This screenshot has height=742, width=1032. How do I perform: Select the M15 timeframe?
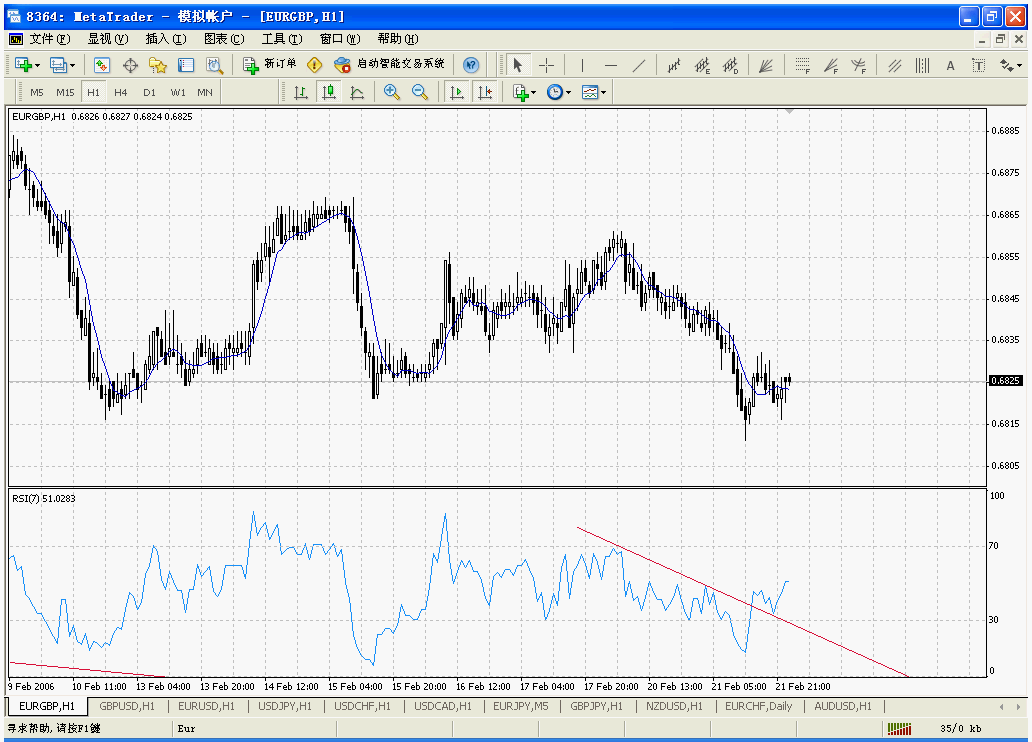[x=65, y=92]
